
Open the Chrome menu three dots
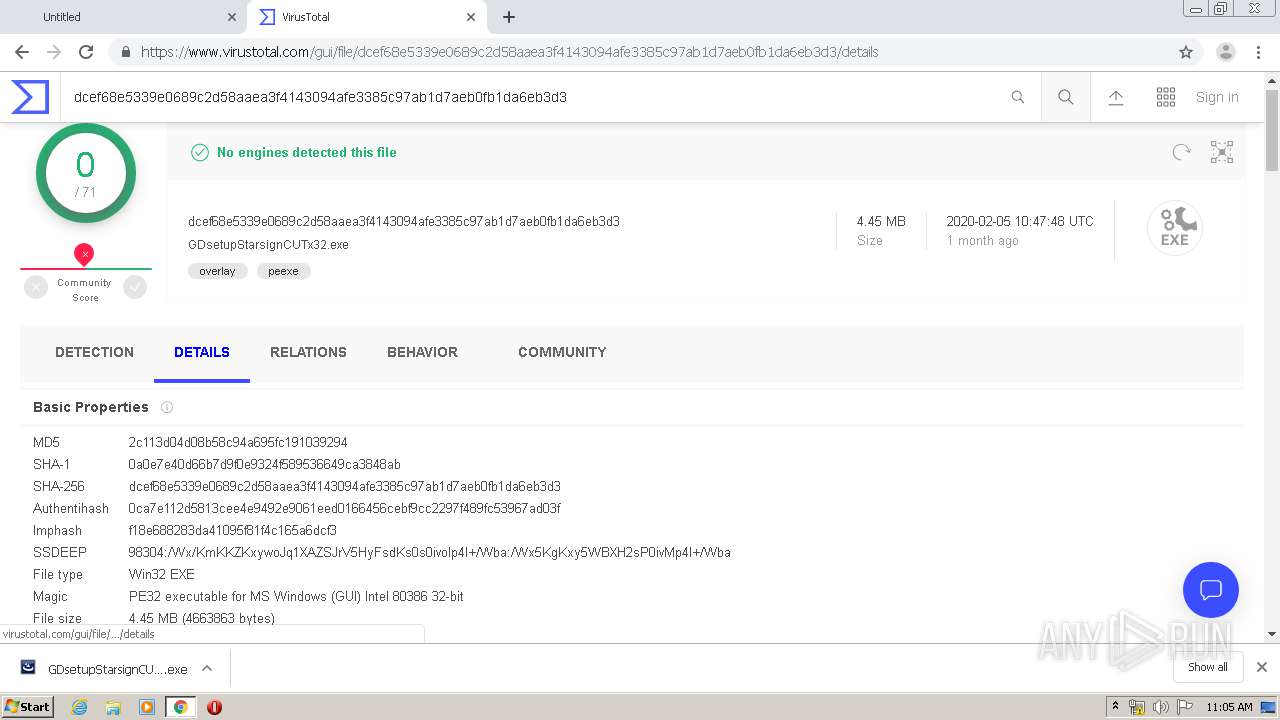click(1260, 52)
